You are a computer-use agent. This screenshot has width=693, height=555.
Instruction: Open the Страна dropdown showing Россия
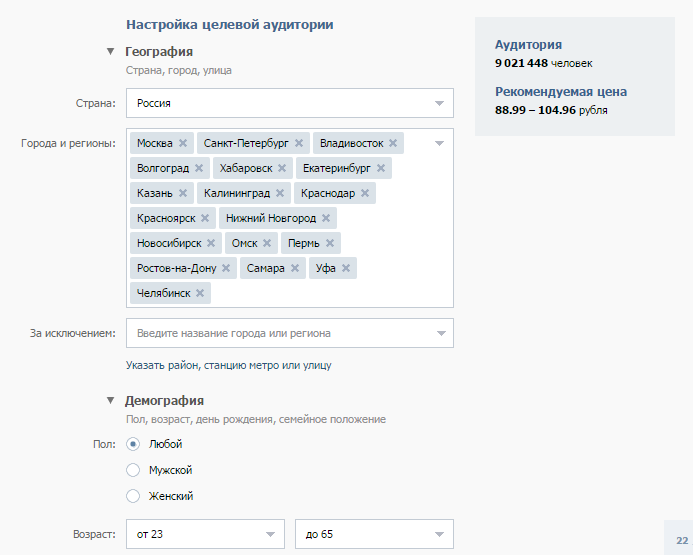tap(290, 103)
